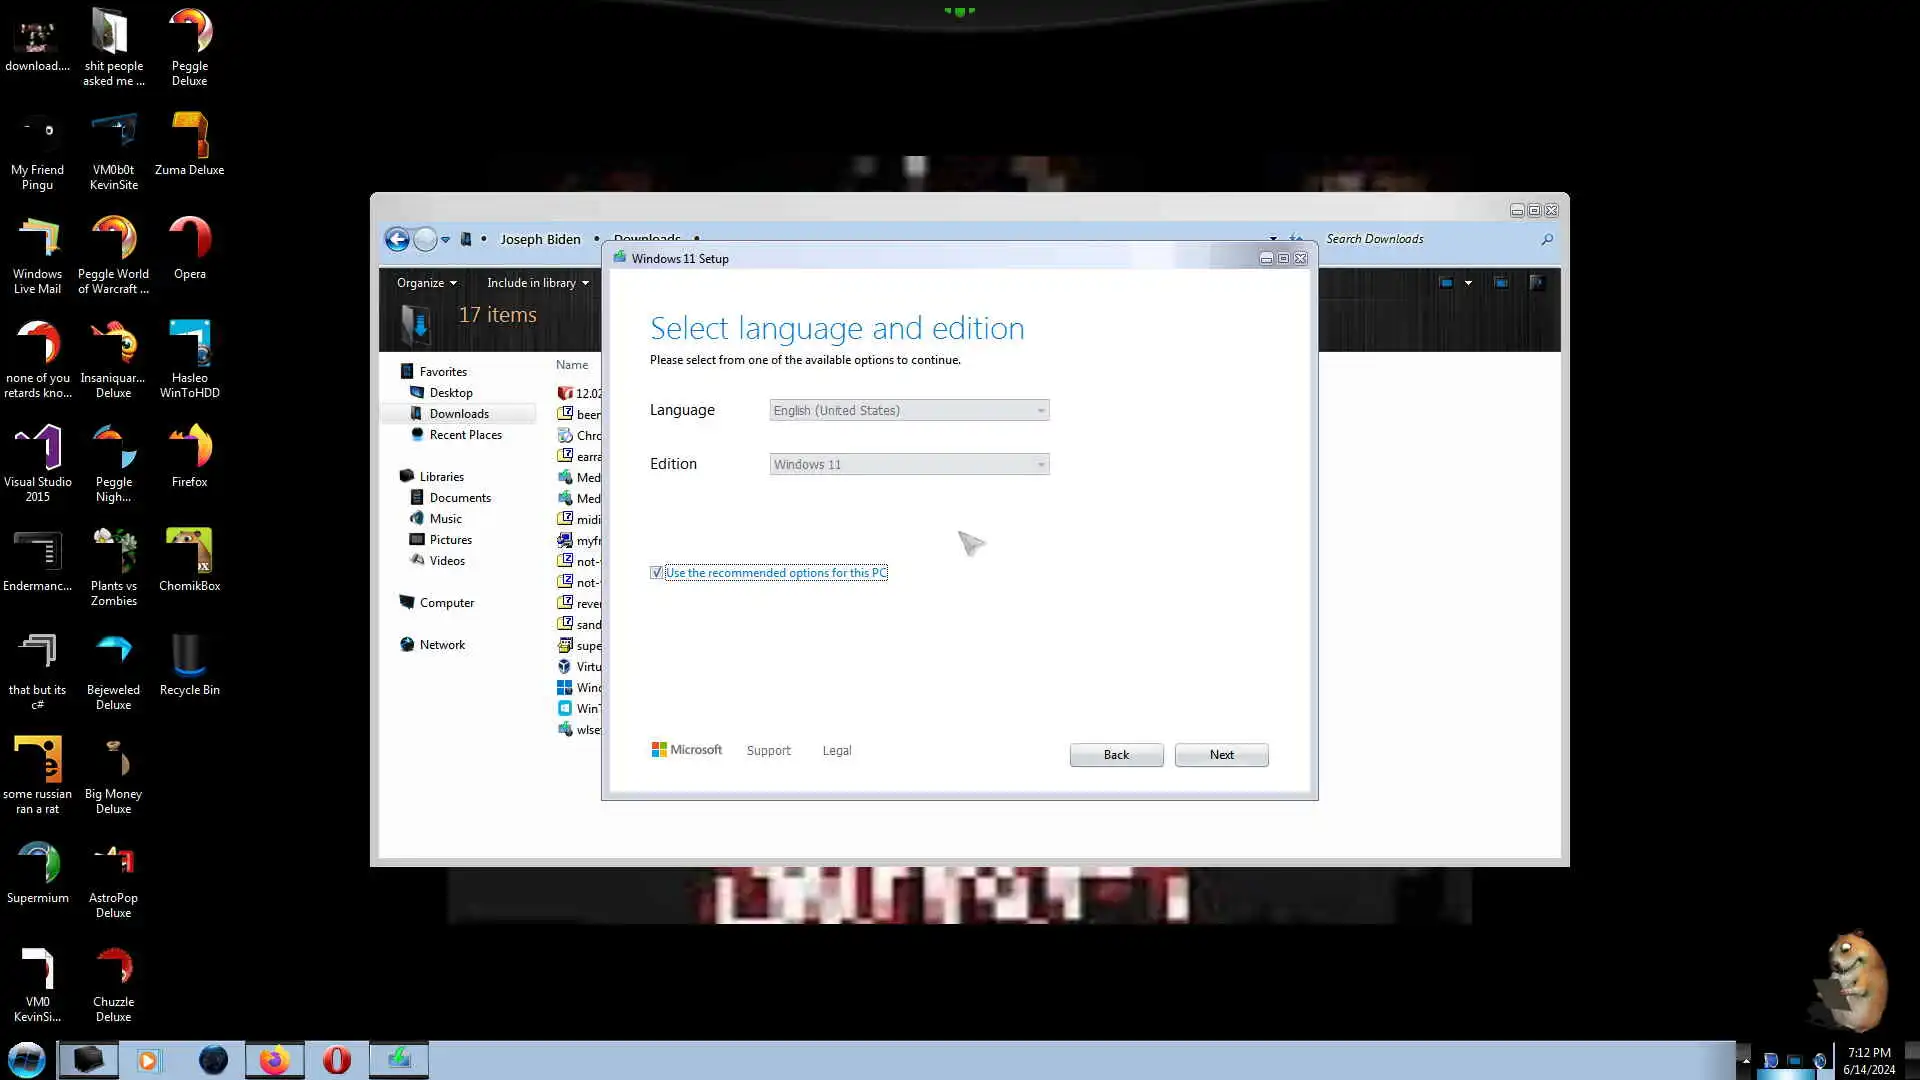Uncheck Use the recommended options checkbox
This screenshot has width=1920, height=1080.
[656, 573]
